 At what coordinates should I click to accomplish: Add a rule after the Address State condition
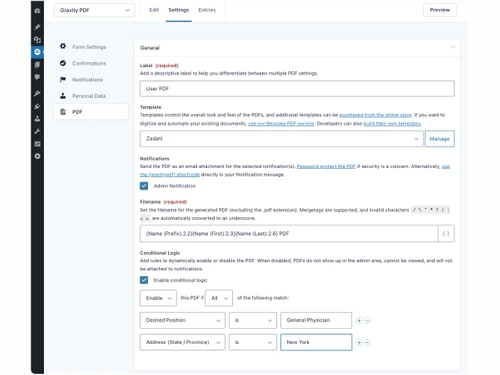pyautogui.click(x=359, y=342)
